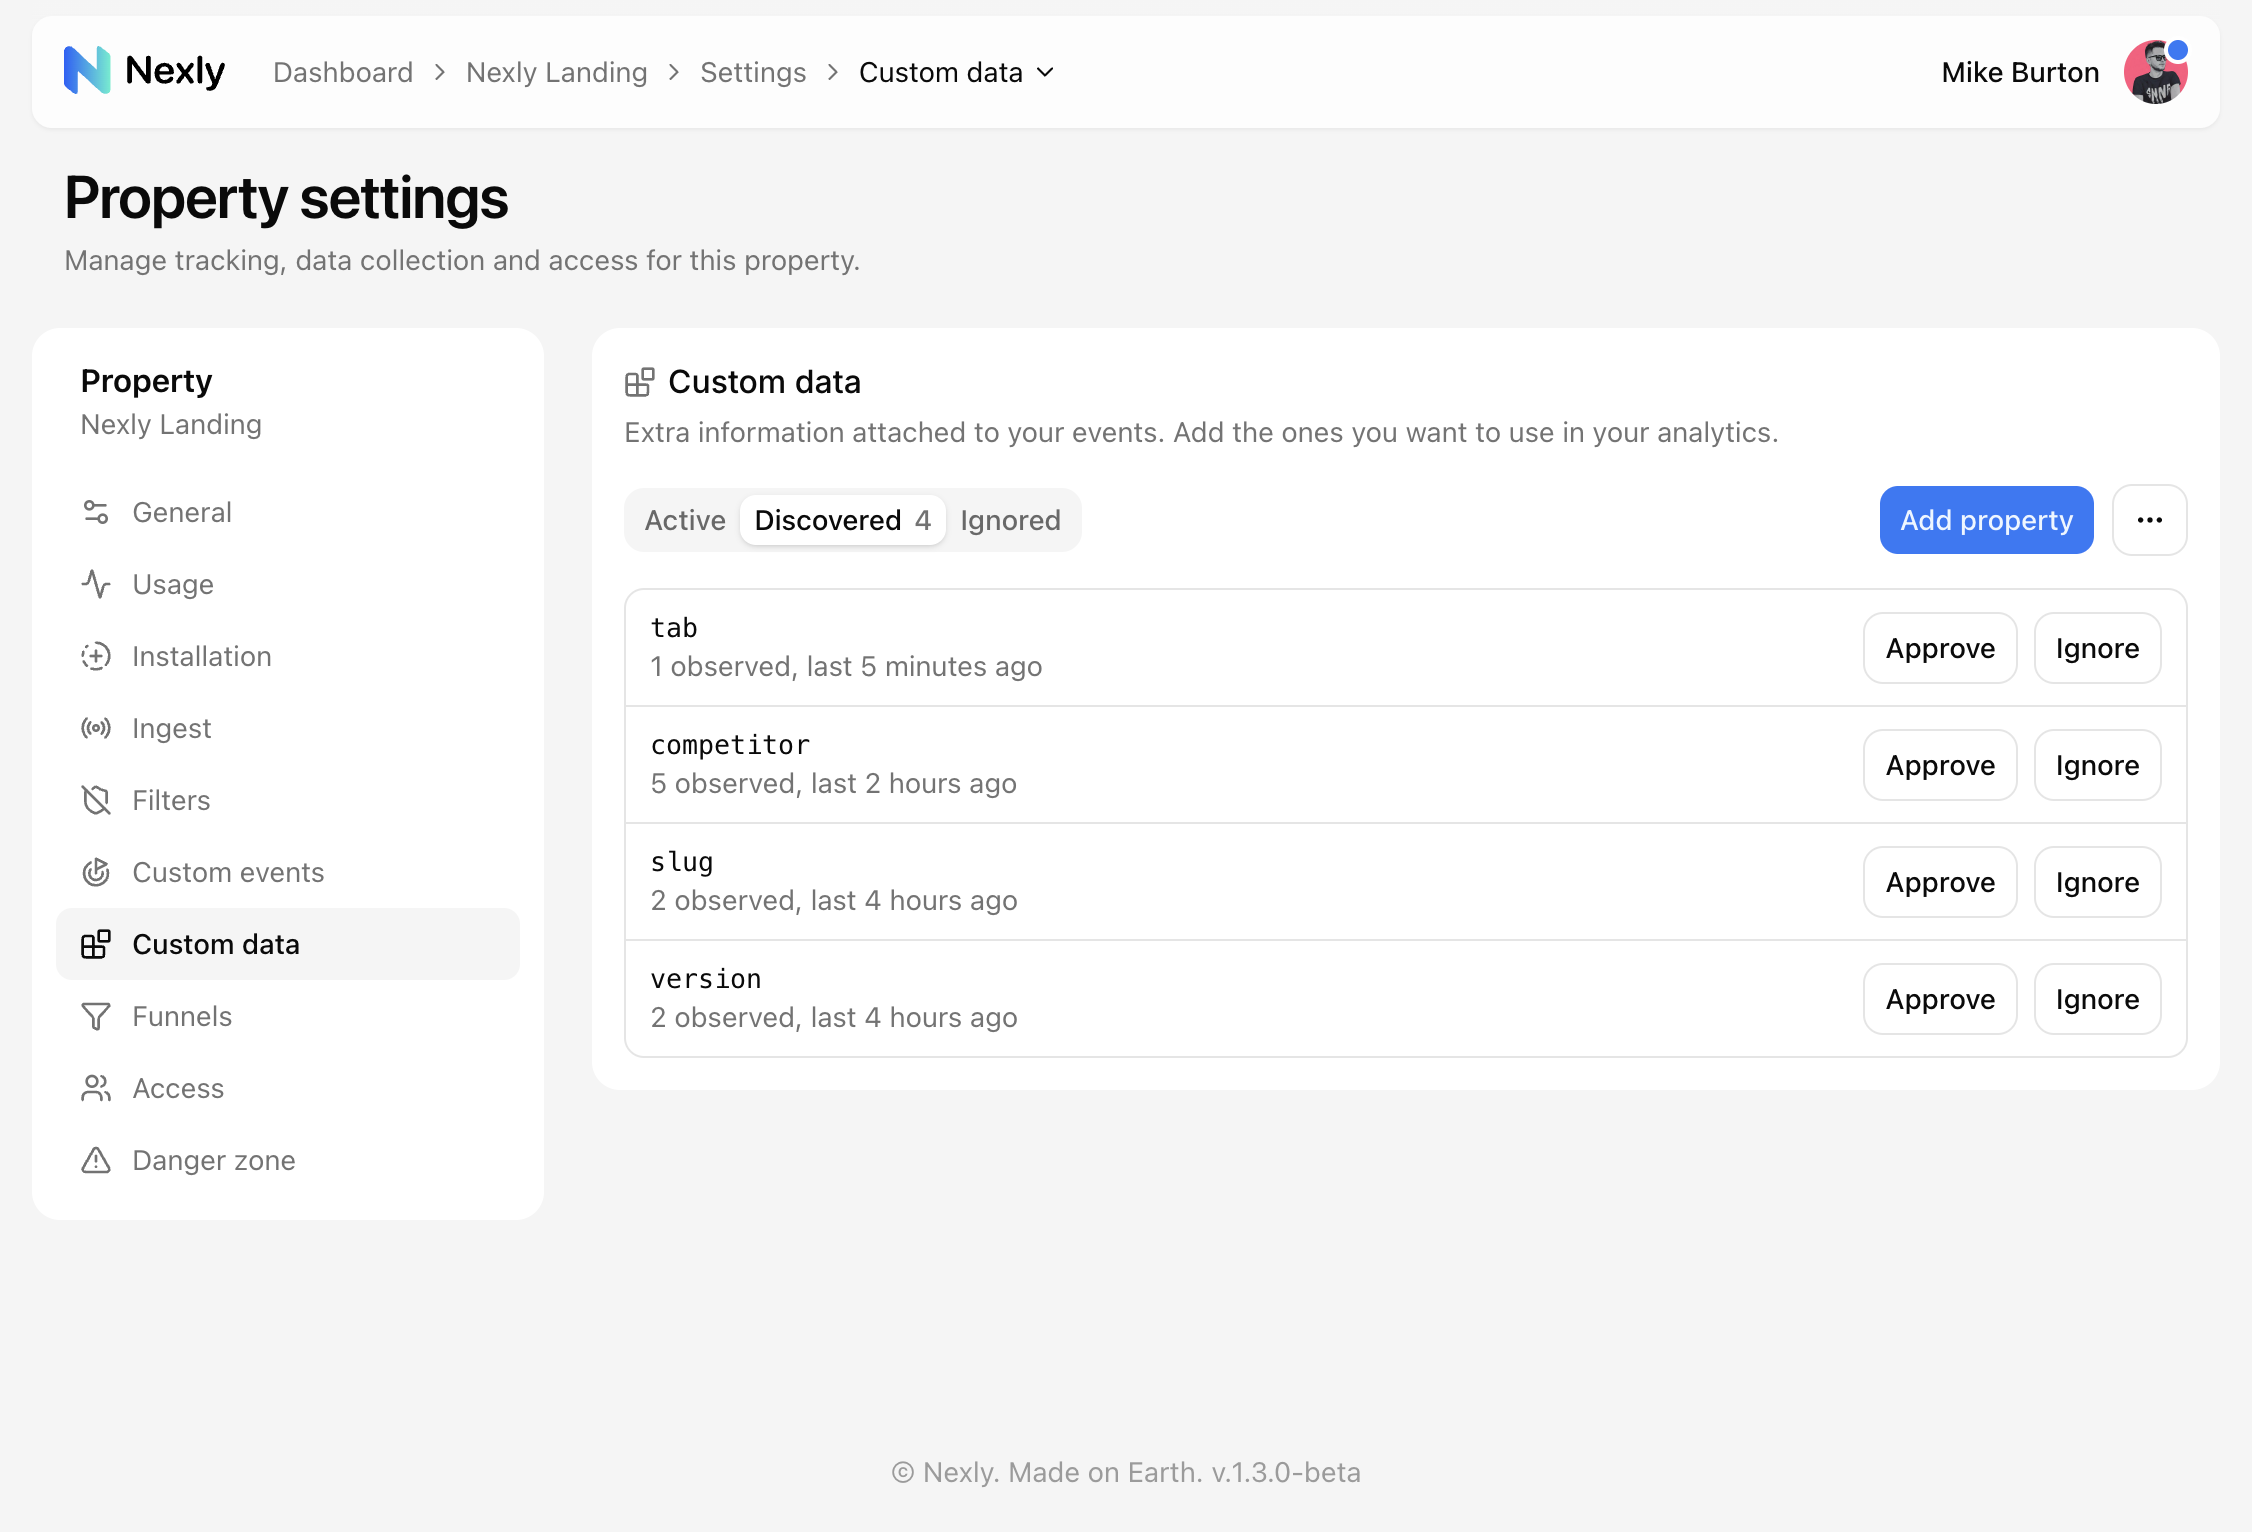Screen dimensions: 2252x1532
Task: Ignore the version property
Action: click(x=2098, y=999)
